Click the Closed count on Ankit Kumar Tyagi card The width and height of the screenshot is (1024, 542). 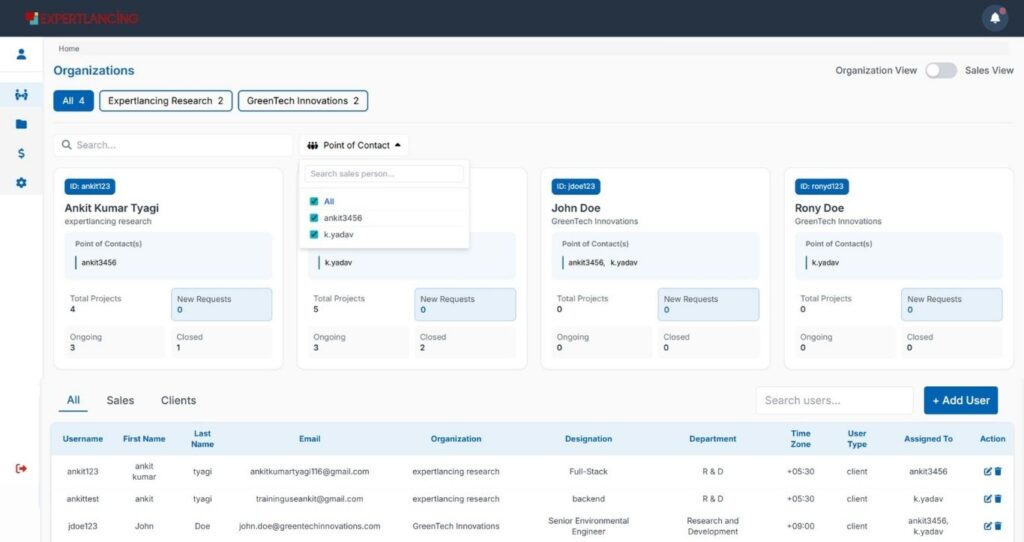pos(221,342)
